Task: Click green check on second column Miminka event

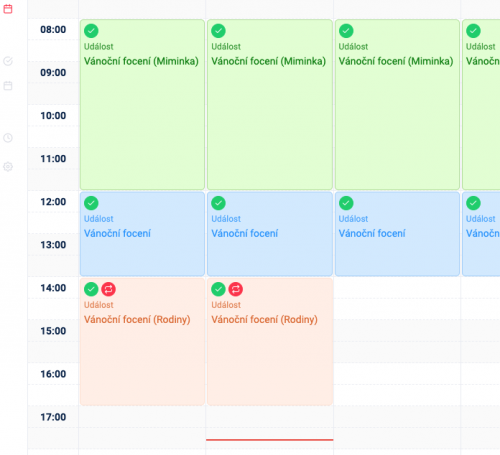Action: pyautogui.click(x=218, y=31)
